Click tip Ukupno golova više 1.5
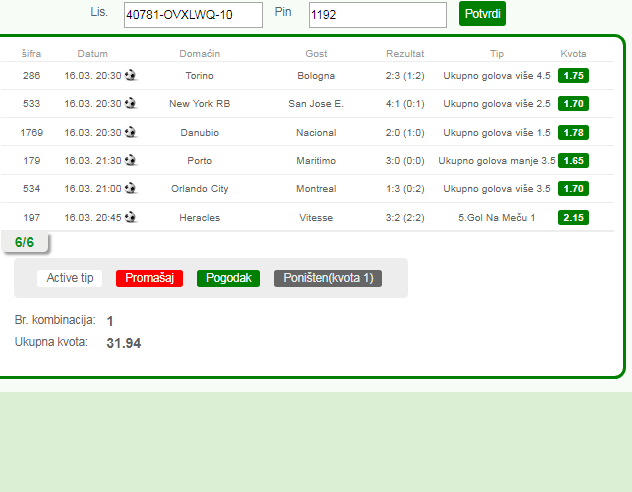This screenshot has width=632, height=492. pyautogui.click(x=497, y=133)
